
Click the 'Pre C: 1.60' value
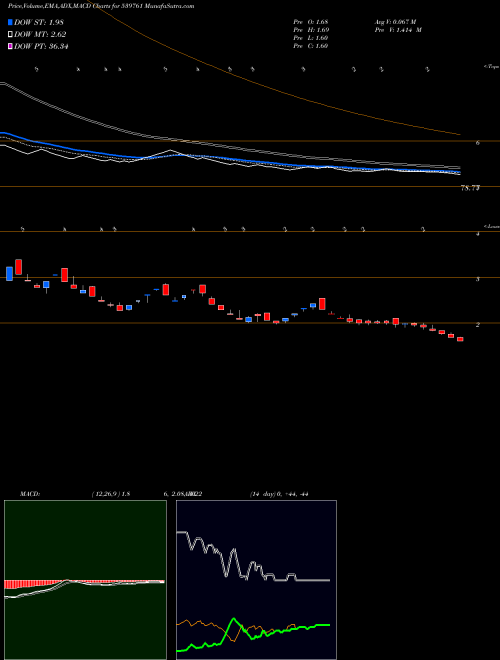[311, 46]
